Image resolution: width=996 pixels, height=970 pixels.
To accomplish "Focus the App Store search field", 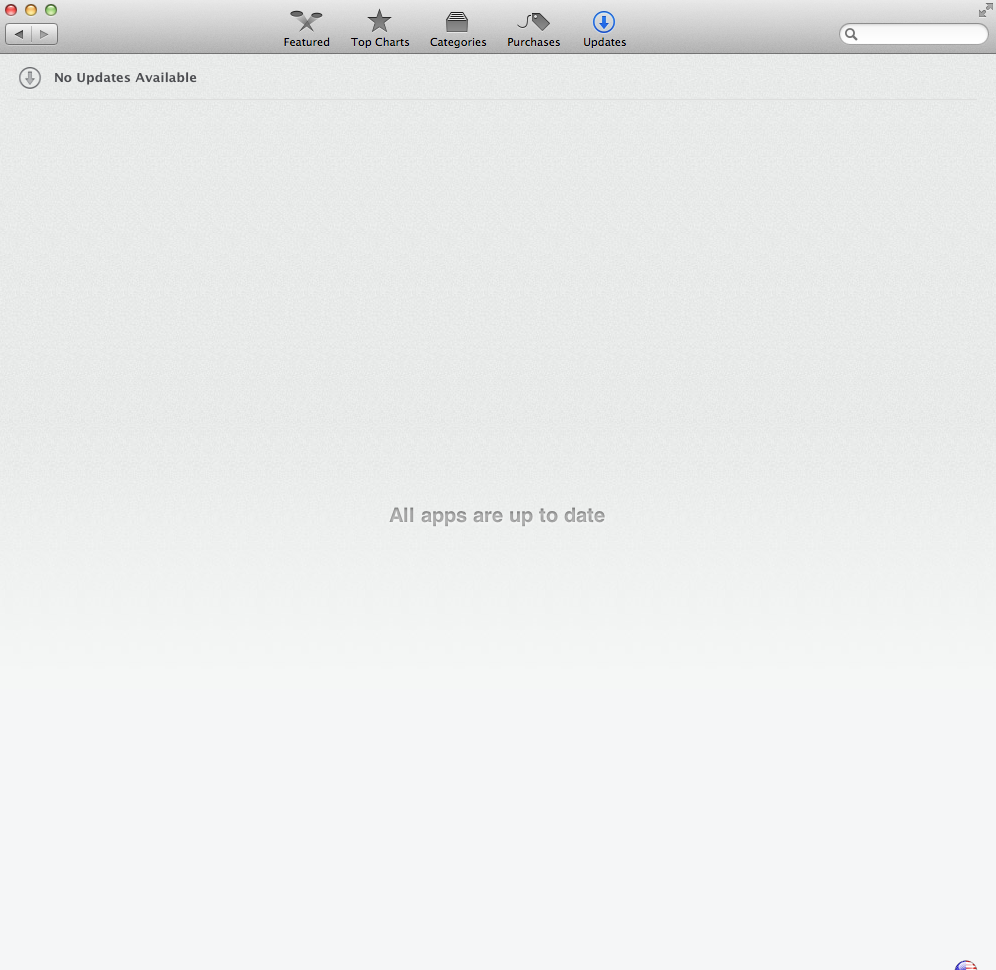I will click(913, 34).
